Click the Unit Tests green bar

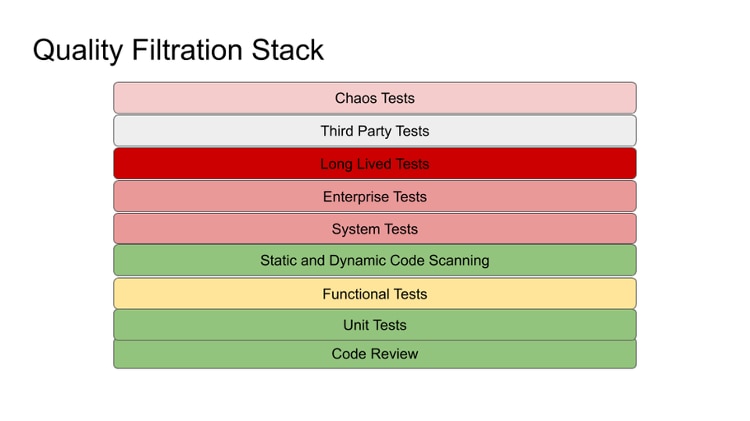tap(375, 325)
